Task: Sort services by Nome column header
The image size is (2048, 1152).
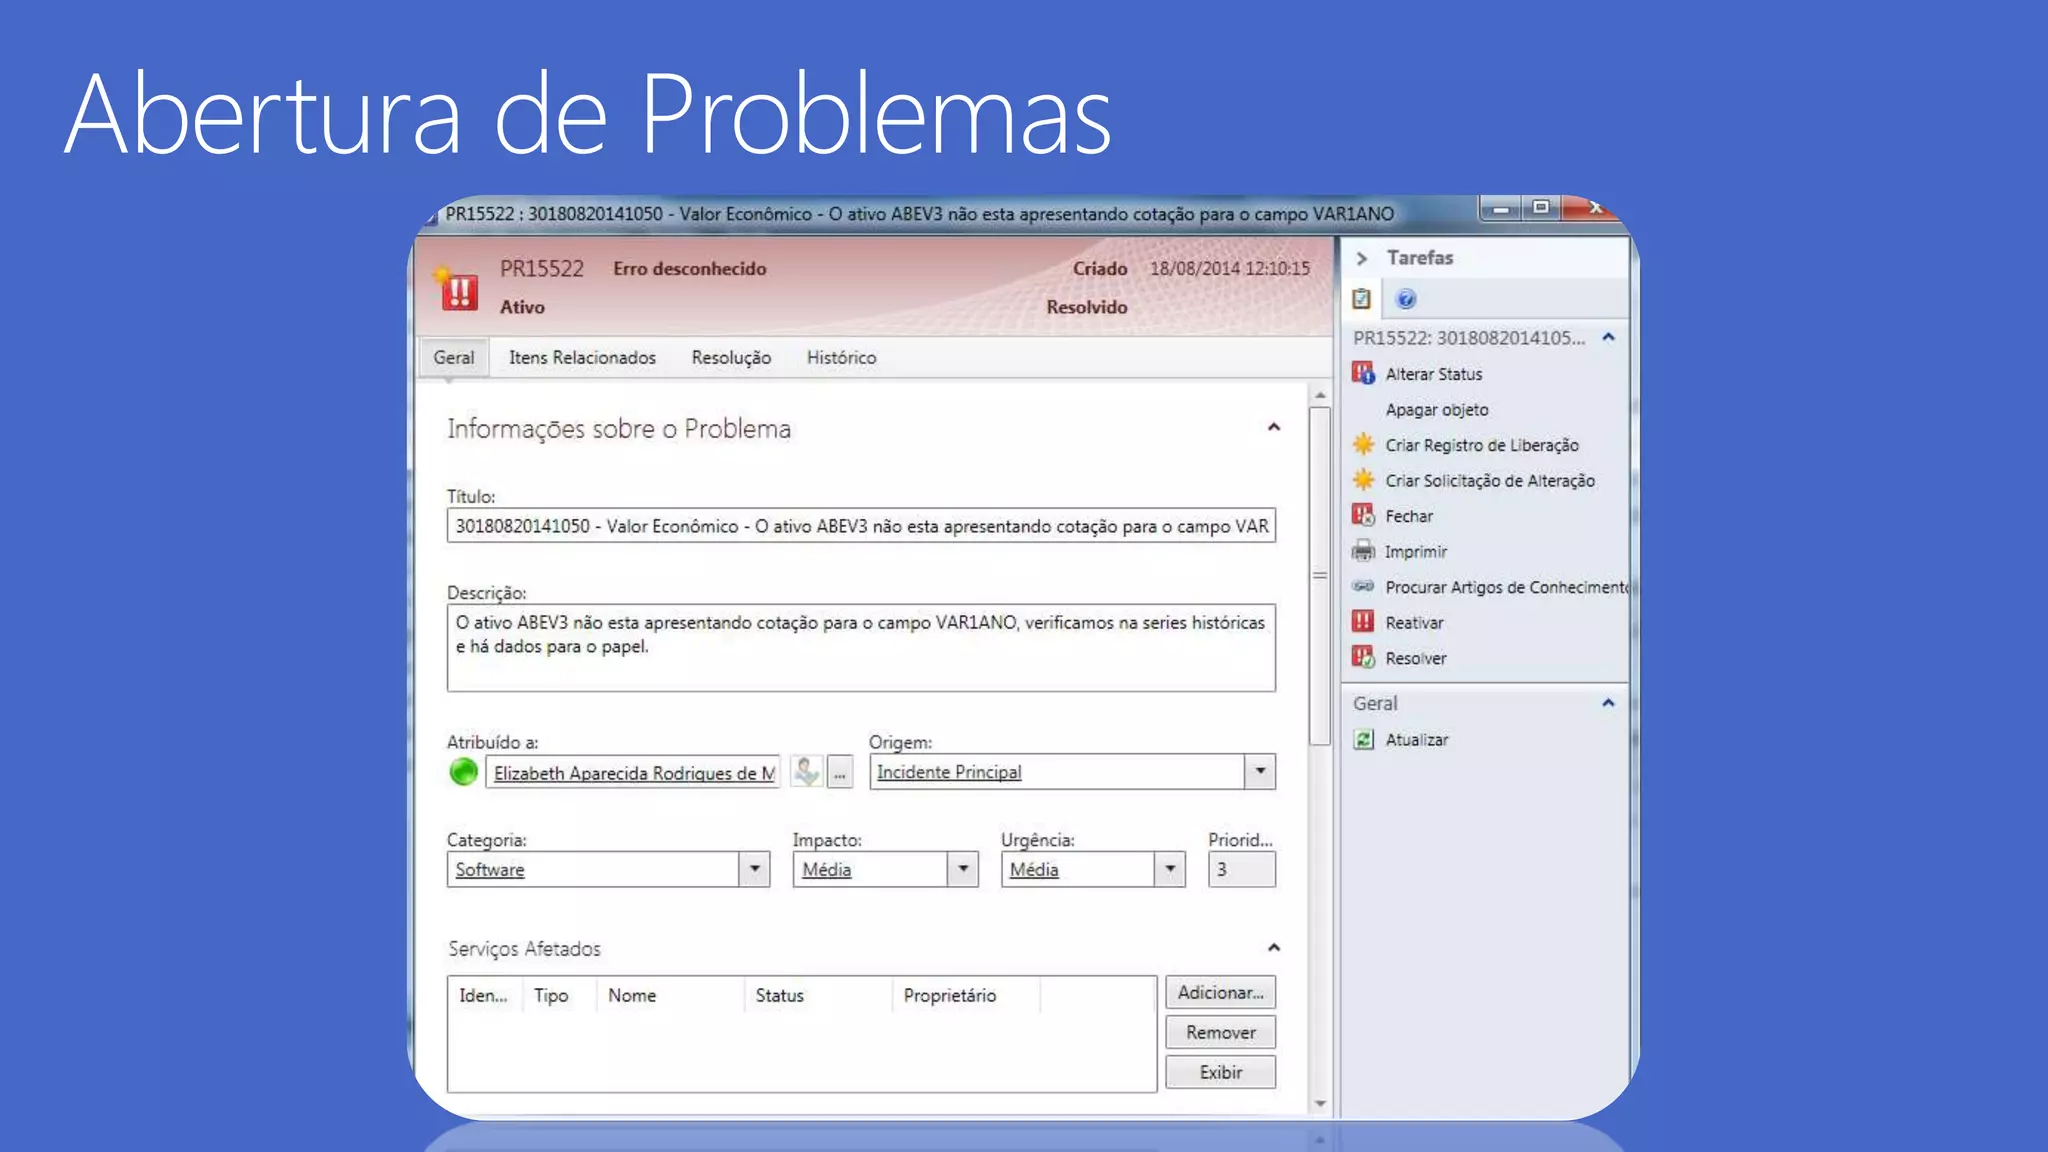Action: [x=670, y=995]
